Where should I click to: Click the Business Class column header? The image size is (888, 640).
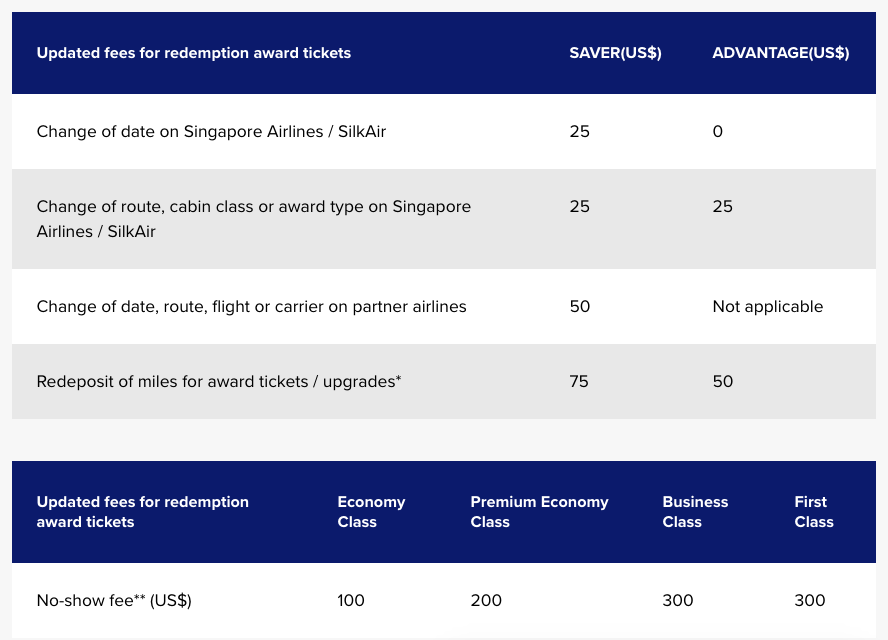coord(695,511)
